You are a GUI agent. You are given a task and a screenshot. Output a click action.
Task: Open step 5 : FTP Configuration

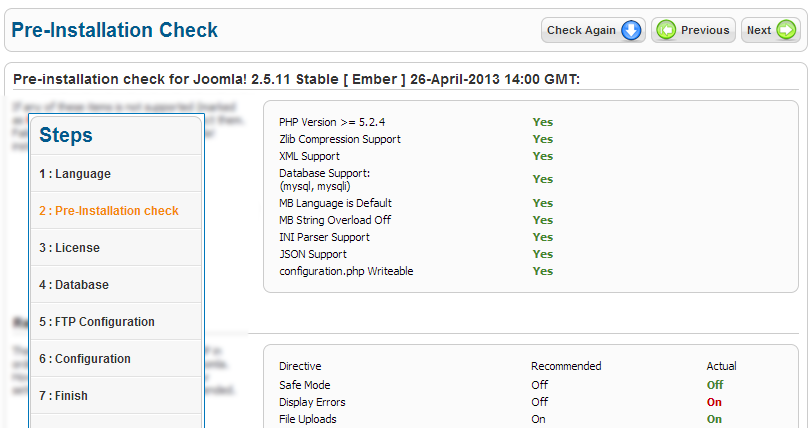tap(116, 321)
